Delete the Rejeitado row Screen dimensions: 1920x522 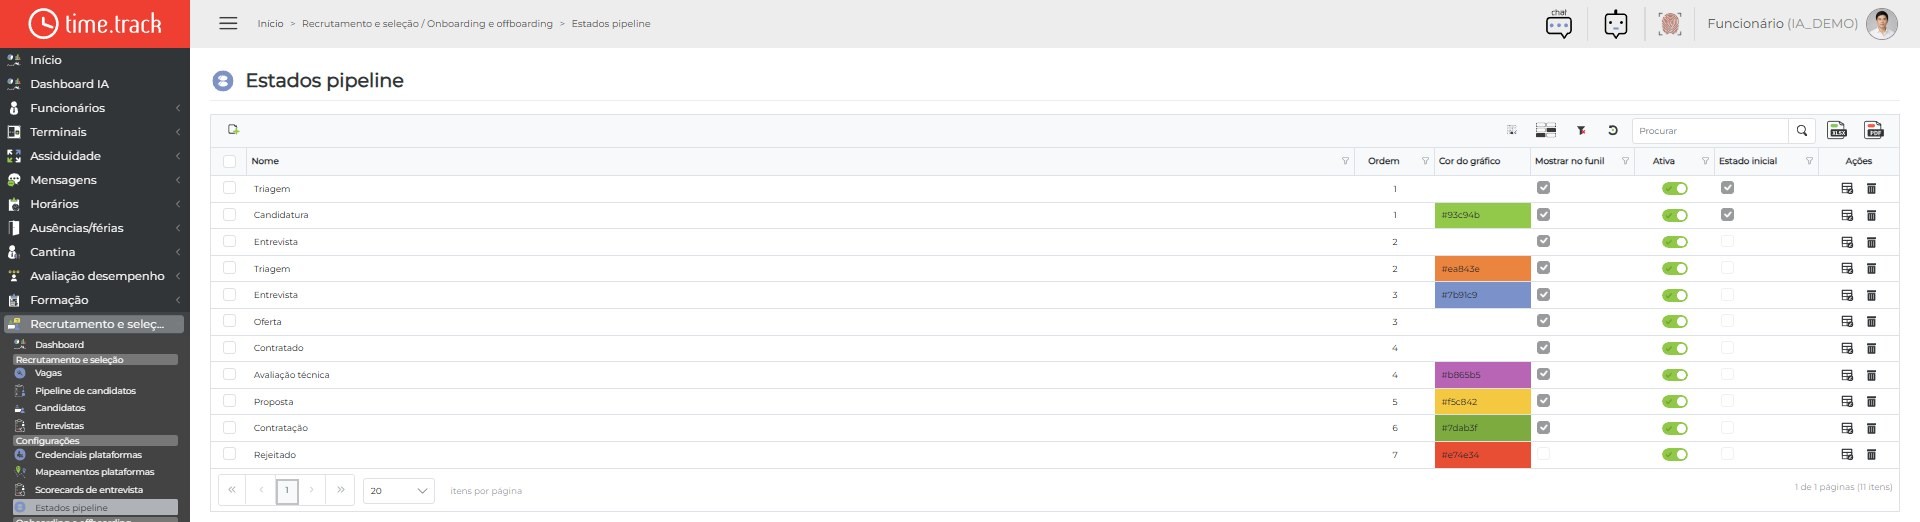(x=1871, y=454)
